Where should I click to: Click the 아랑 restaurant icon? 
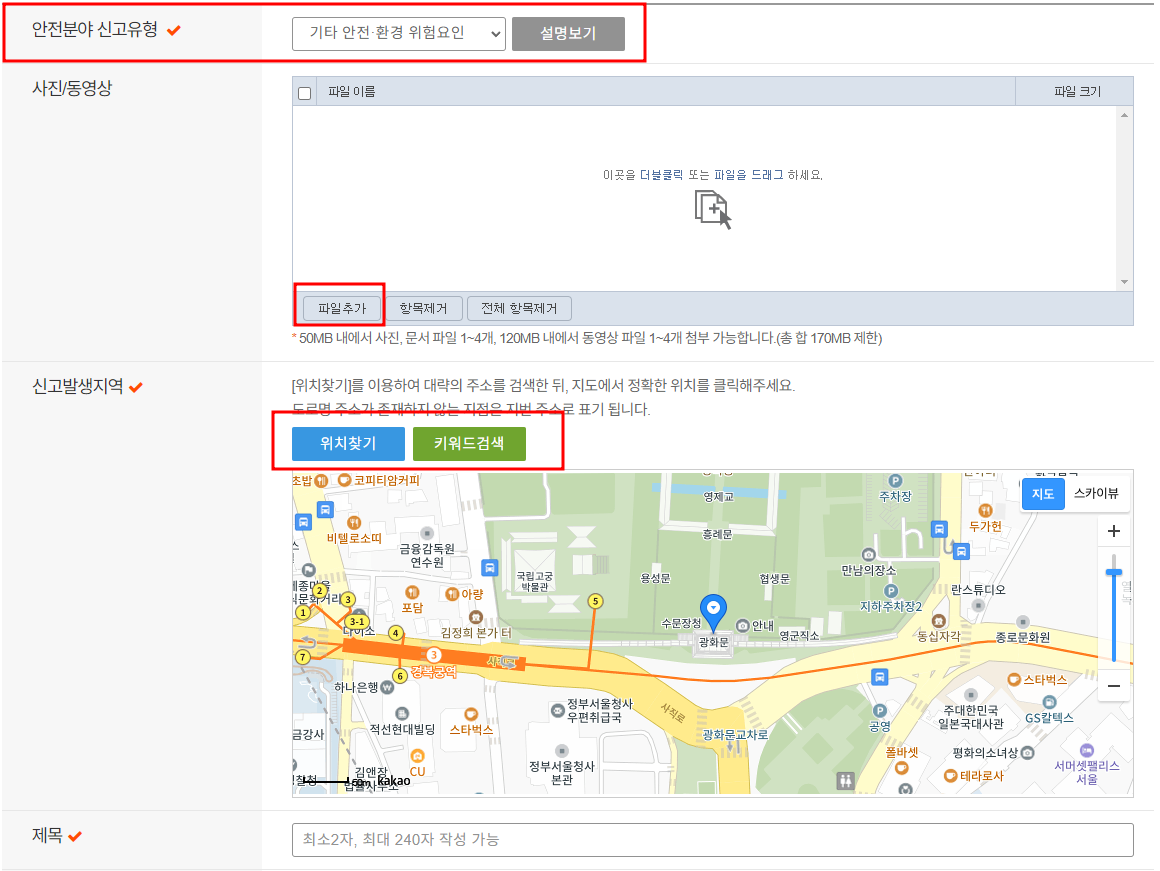452,593
